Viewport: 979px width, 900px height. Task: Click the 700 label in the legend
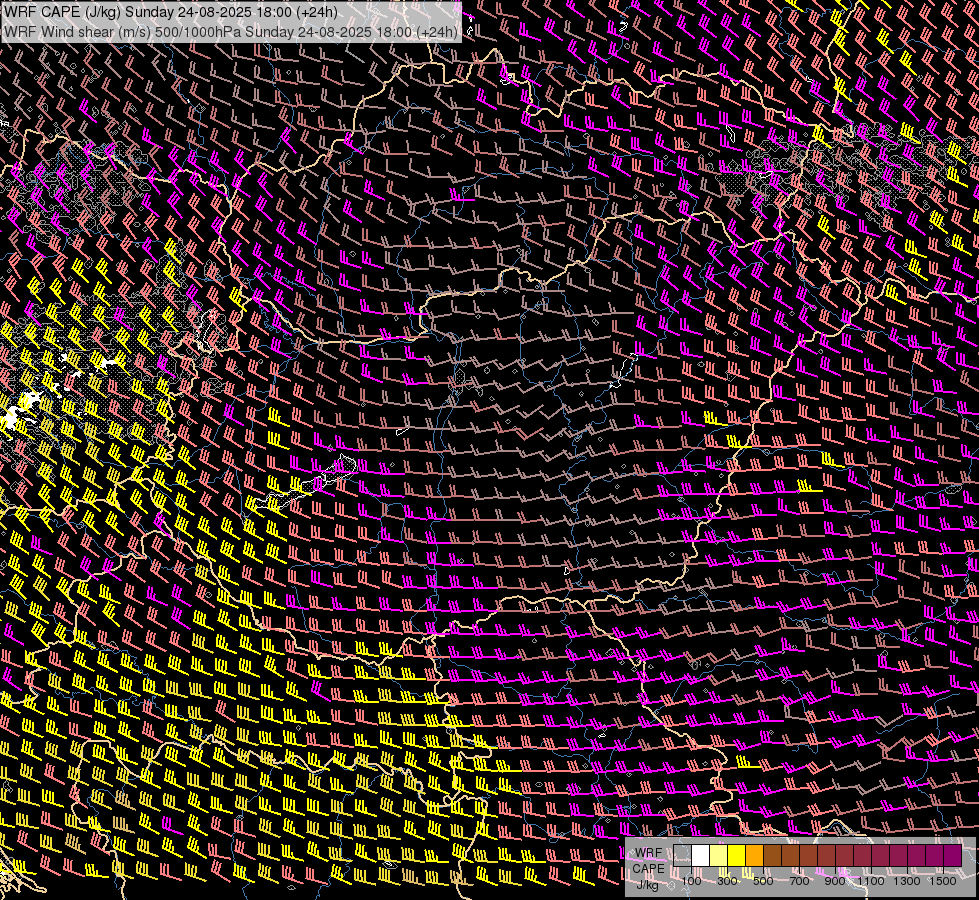[799, 881]
